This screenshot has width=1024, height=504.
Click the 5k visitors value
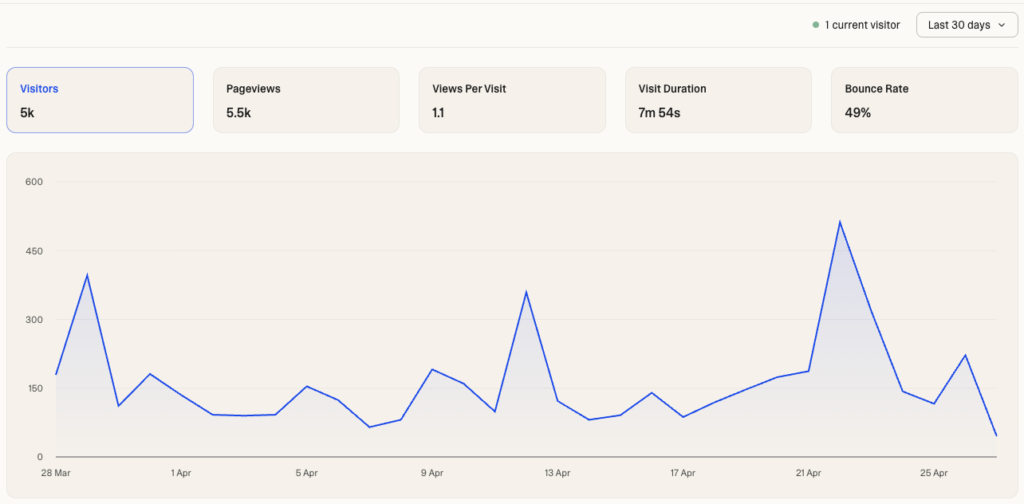pos(27,113)
